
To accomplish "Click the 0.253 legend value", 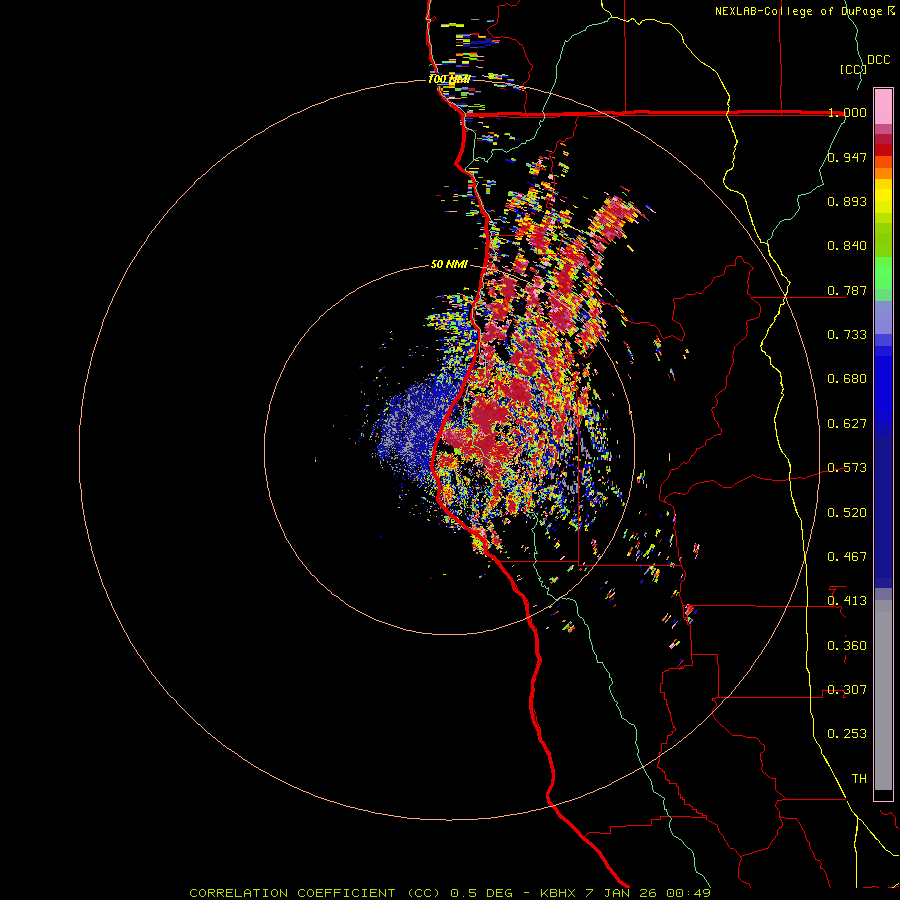I will point(847,734).
